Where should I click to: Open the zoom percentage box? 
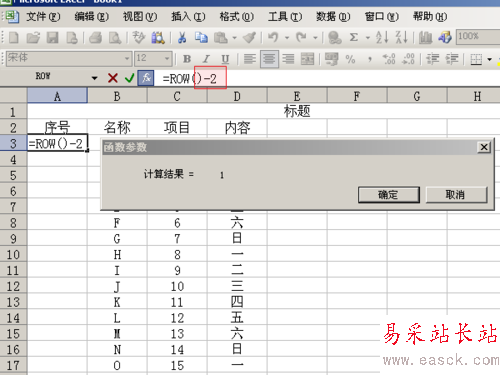(x=478, y=37)
